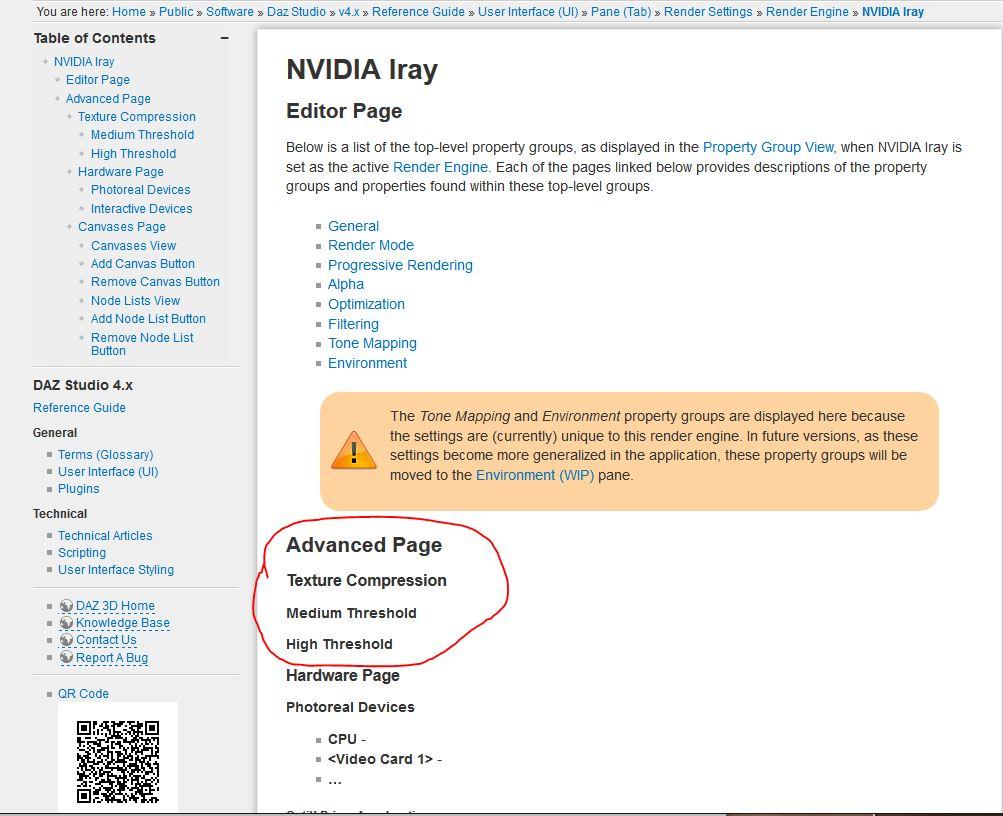Visit DAZ 3D Home link
Image resolution: width=1003 pixels, height=816 pixels.
115,606
